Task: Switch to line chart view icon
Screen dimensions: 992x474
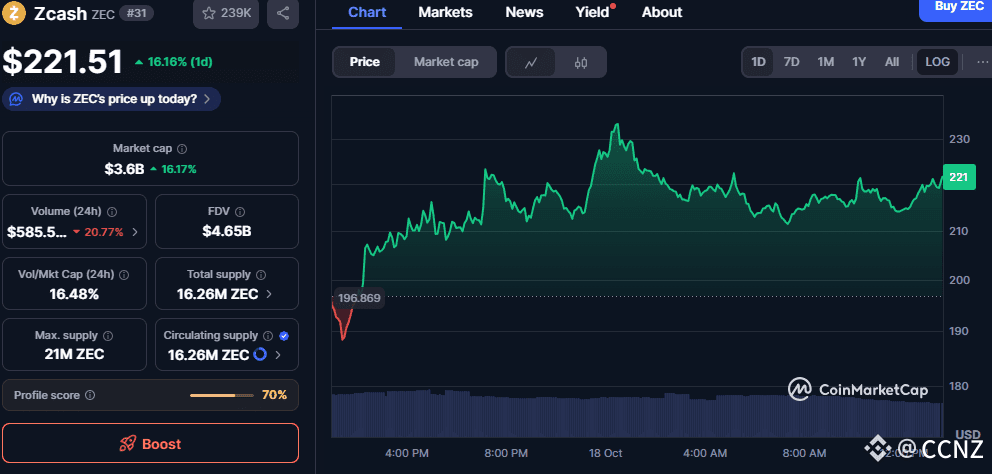Action: tap(531, 62)
